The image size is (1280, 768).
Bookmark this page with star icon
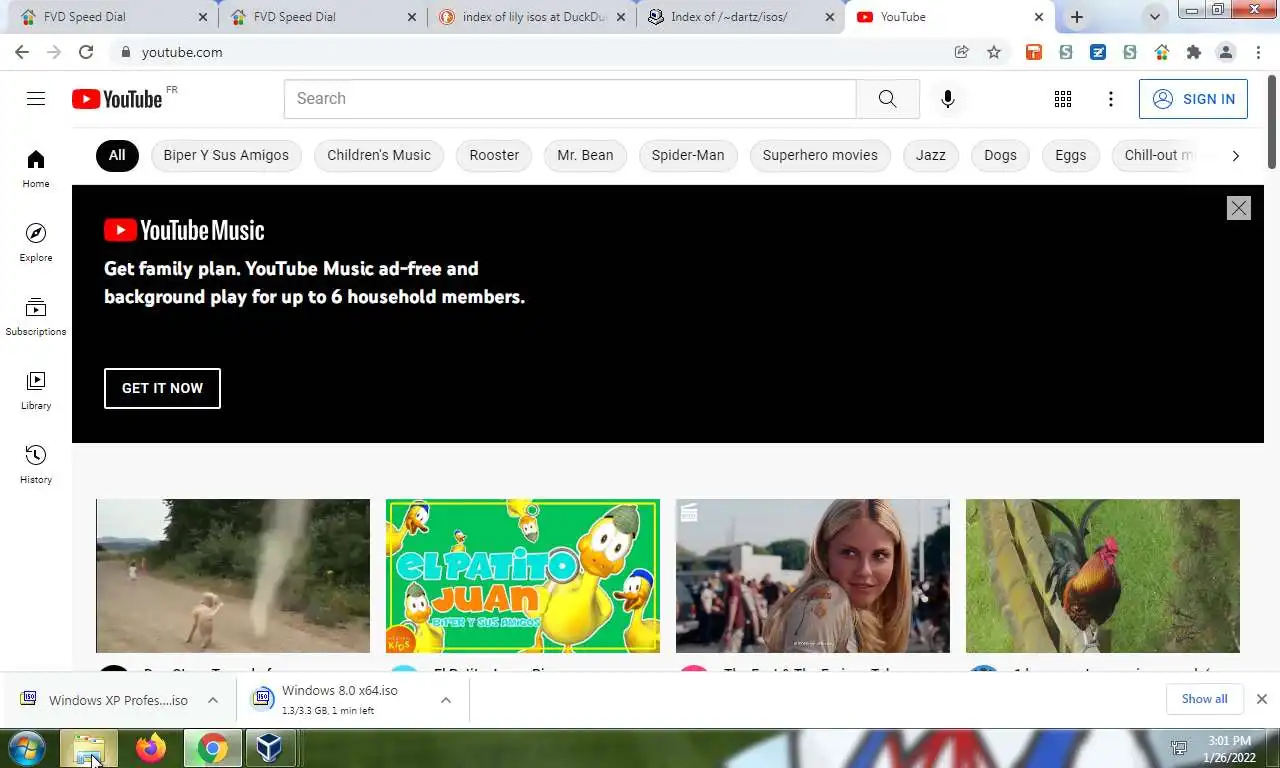[993, 52]
